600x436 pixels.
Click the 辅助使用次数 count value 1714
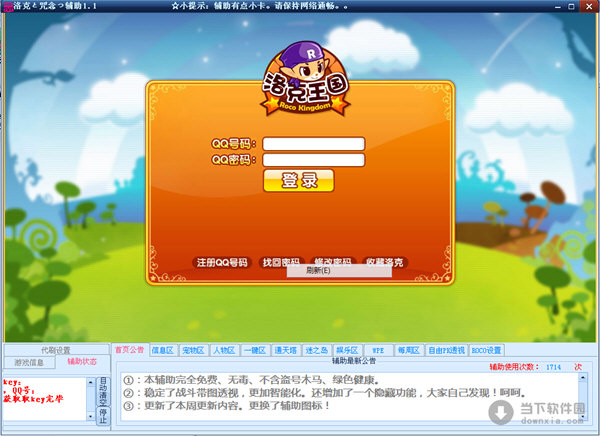coord(553,367)
